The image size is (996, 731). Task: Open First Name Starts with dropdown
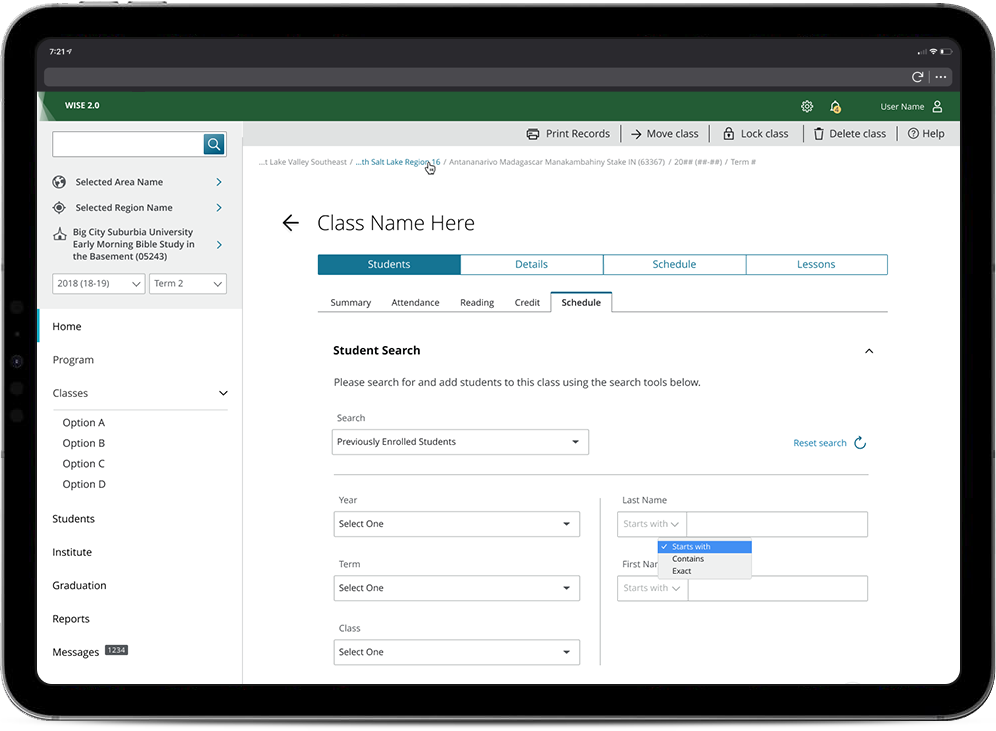[652, 588]
